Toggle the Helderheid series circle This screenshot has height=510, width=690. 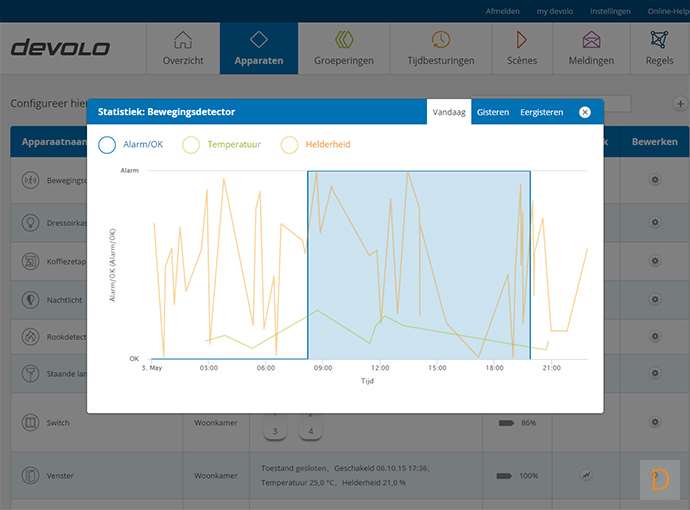point(290,145)
